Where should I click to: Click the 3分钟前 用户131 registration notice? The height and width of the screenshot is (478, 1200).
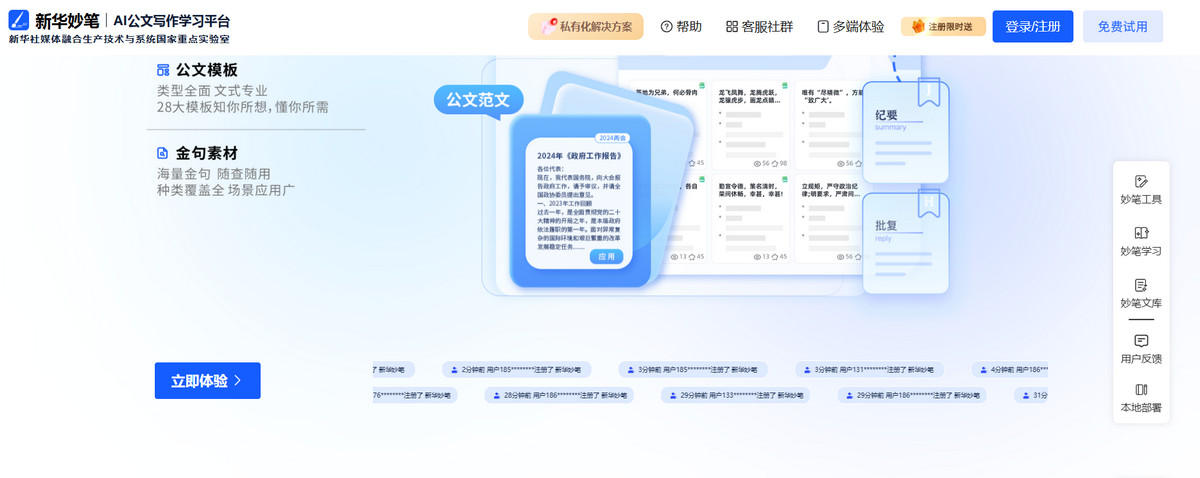(x=870, y=369)
